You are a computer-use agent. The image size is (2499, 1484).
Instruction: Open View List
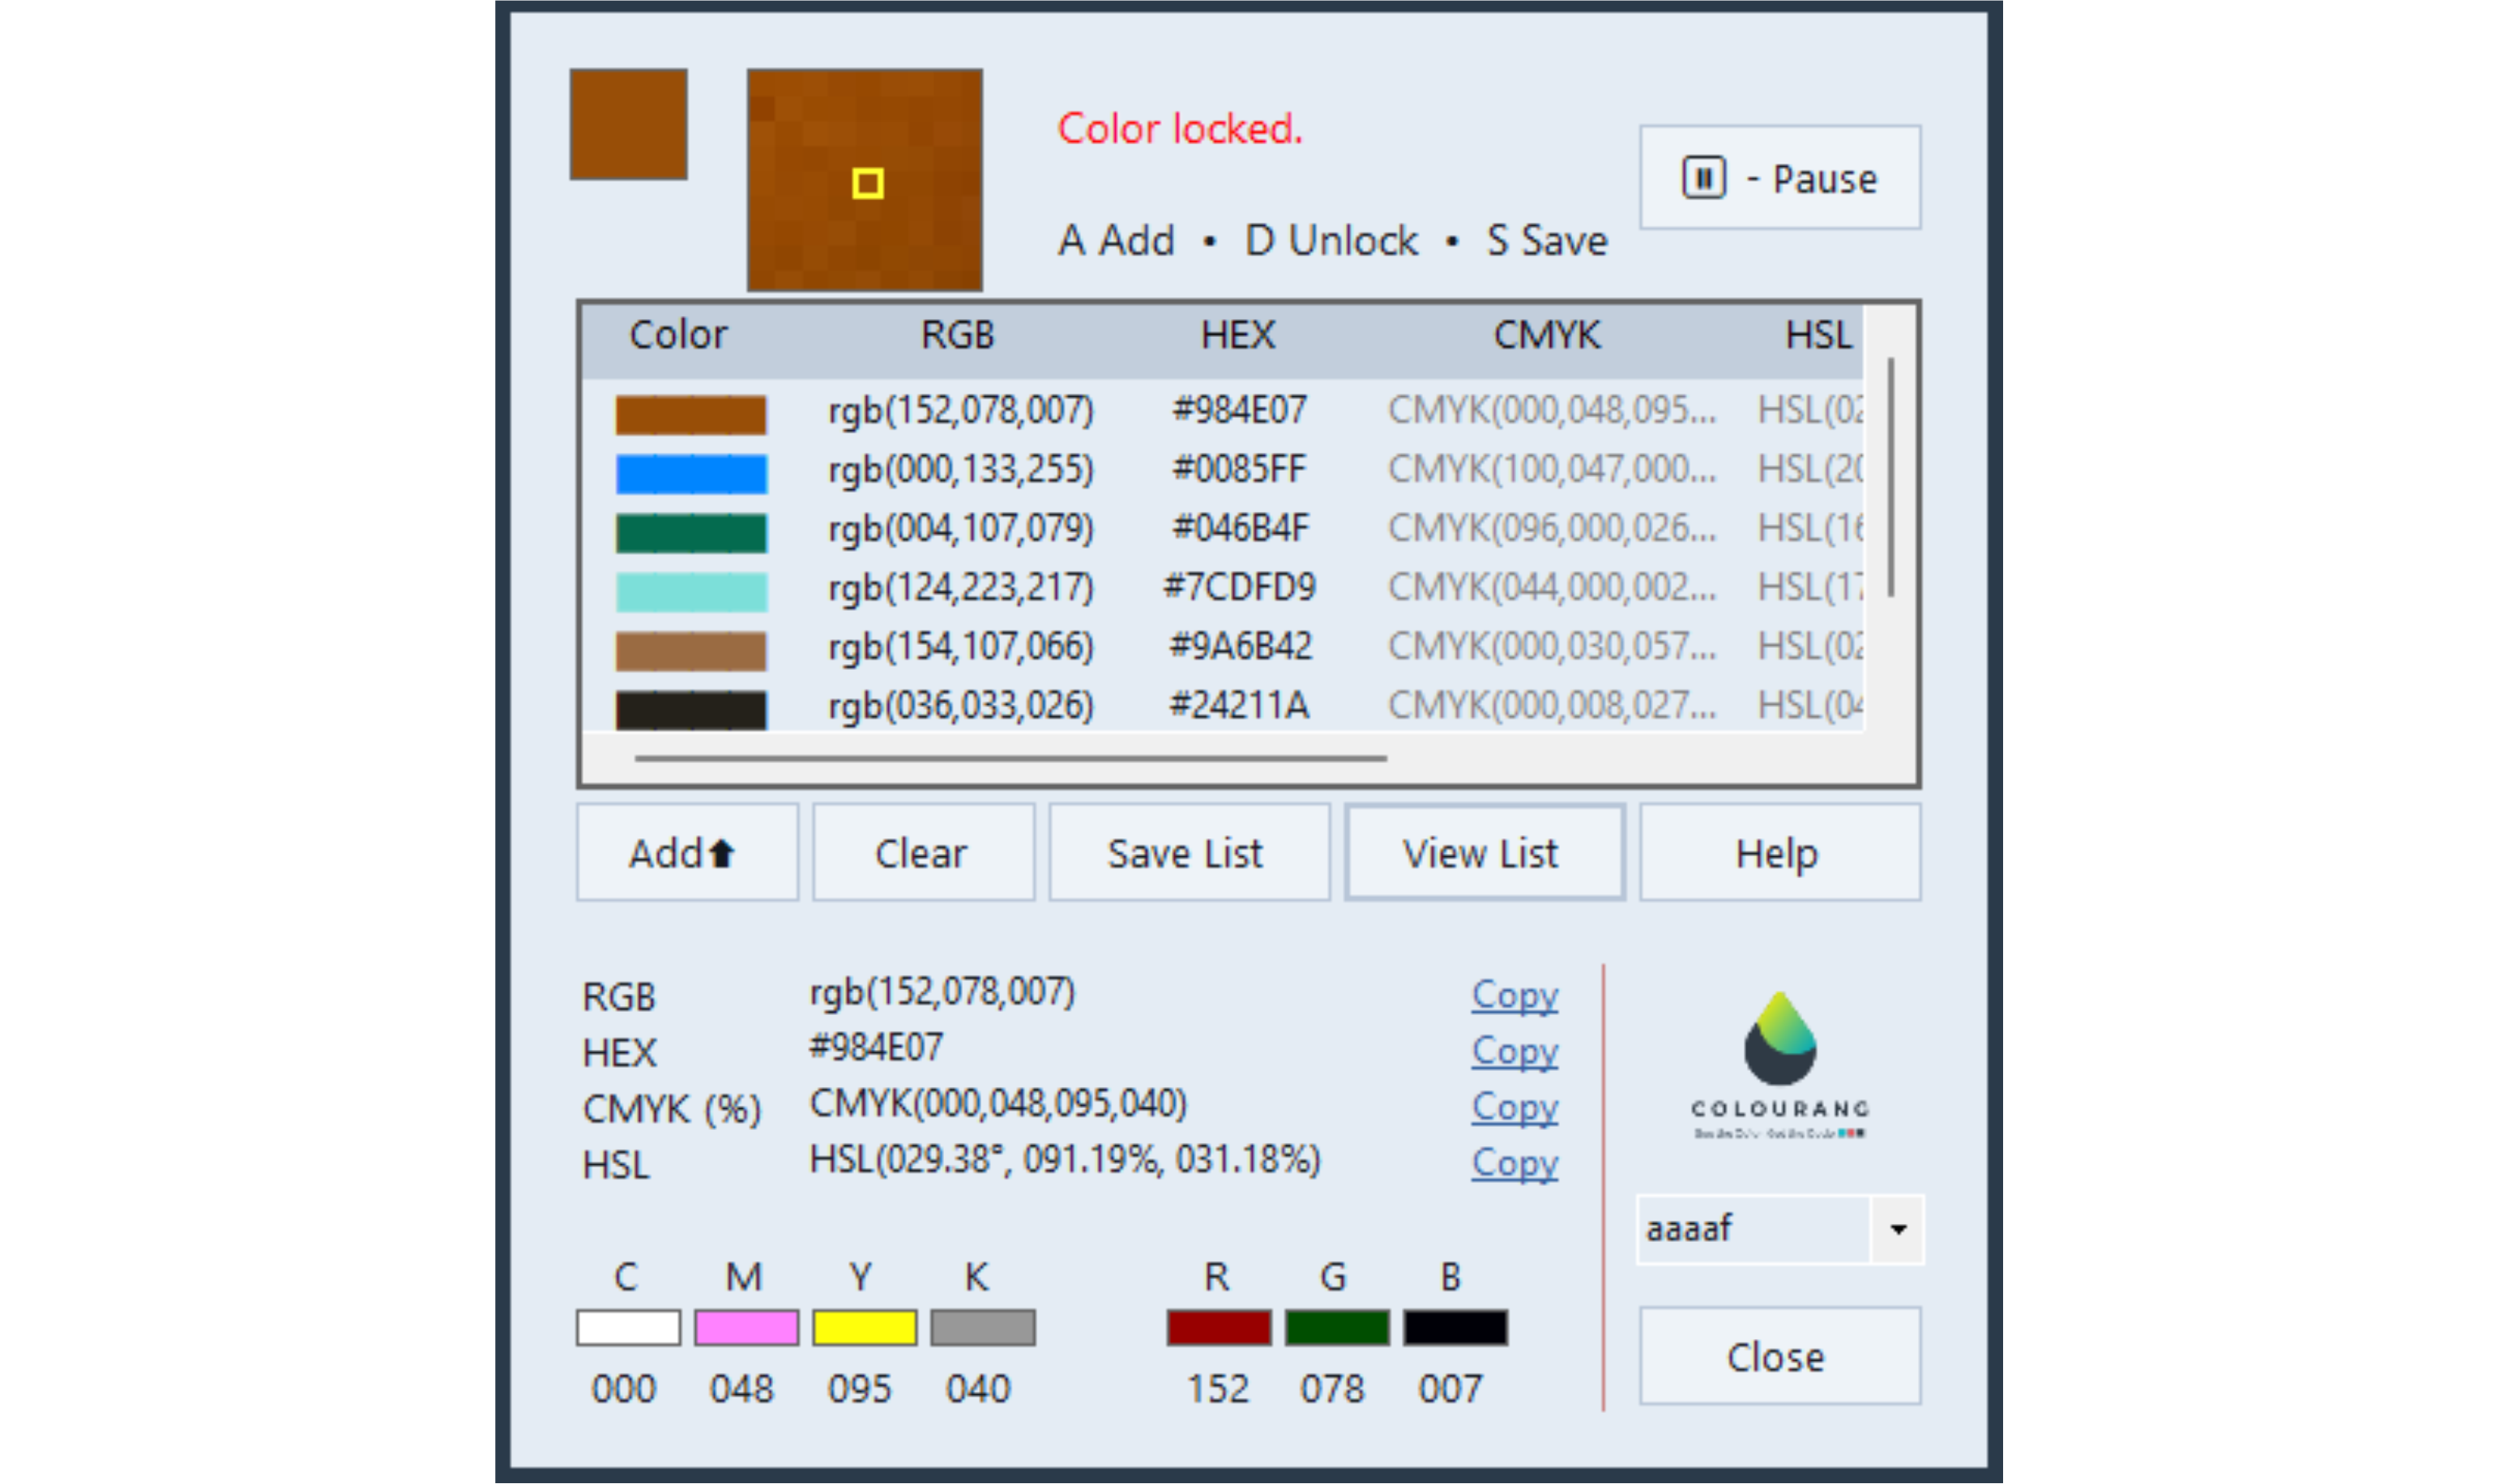[1484, 852]
